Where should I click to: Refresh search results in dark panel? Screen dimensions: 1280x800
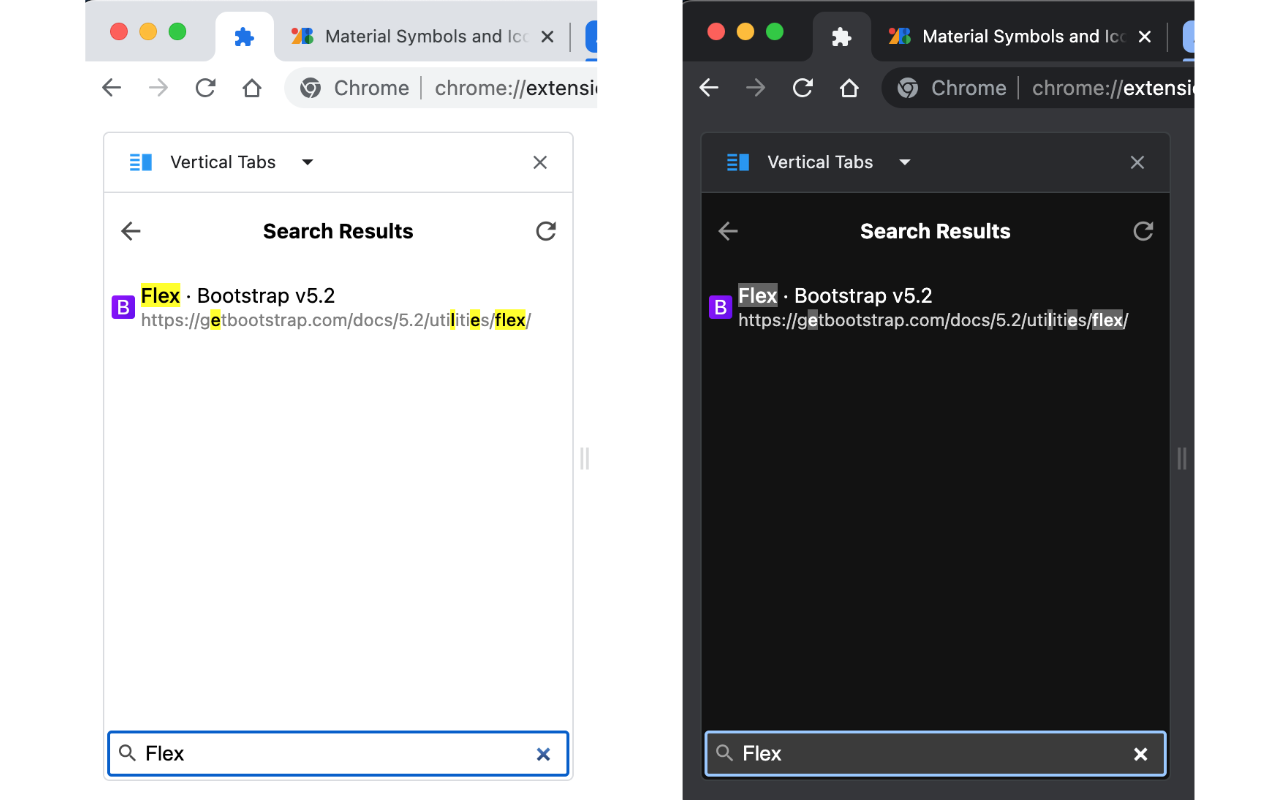coord(1143,231)
